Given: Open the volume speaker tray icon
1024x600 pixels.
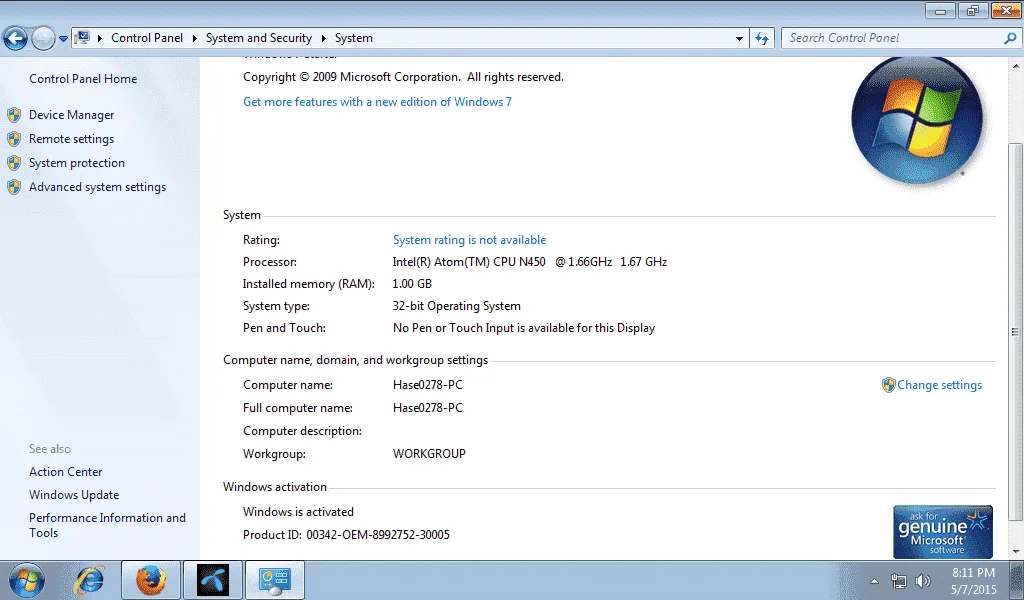Looking at the screenshot, I should [922, 581].
